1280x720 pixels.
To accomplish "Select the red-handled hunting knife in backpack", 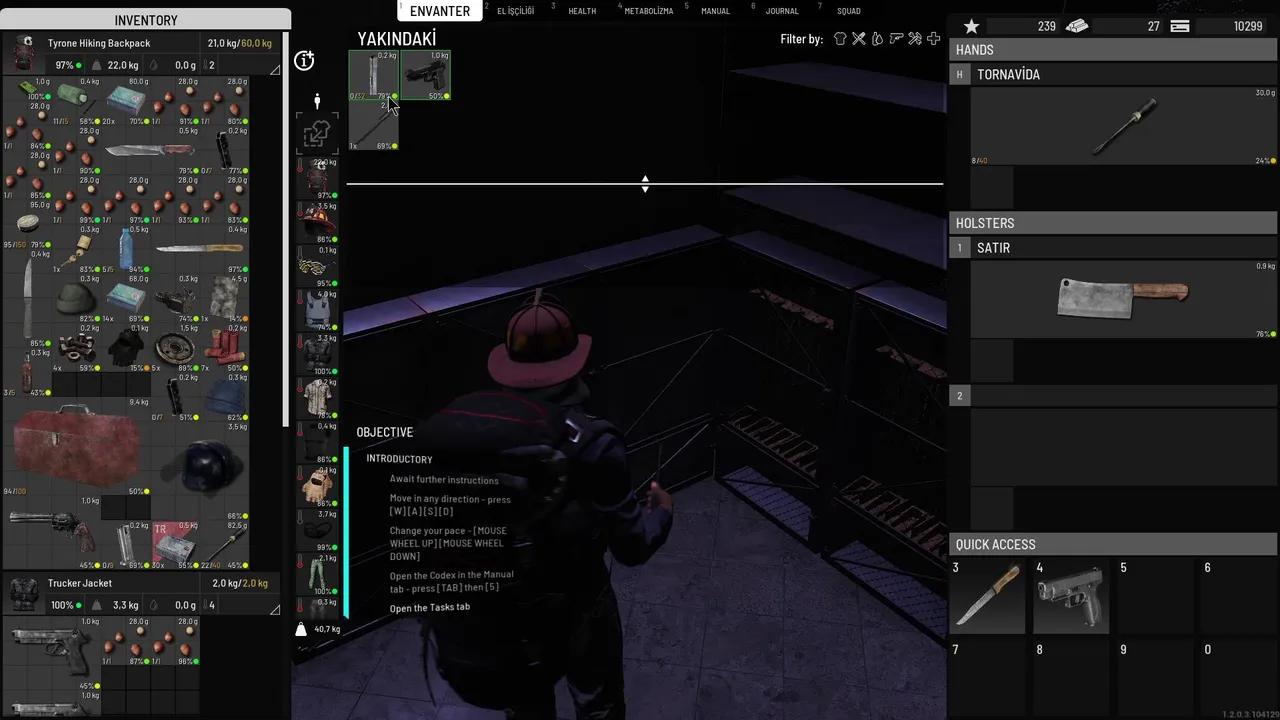I will pos(150,151).
